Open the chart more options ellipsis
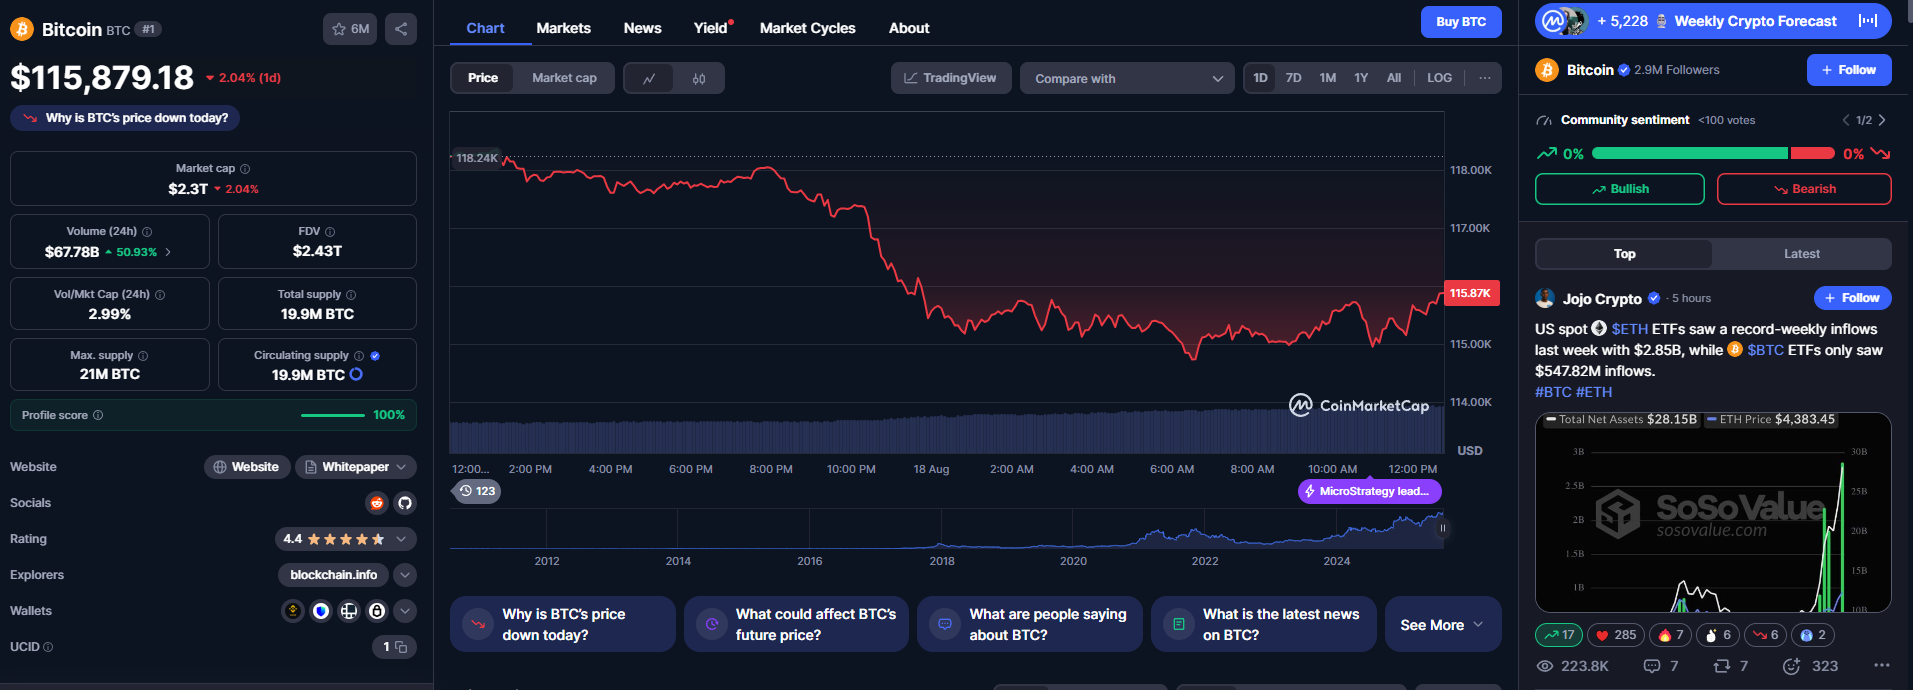1913x690 pixels. pyautogui.click(x=1485, y=78)
